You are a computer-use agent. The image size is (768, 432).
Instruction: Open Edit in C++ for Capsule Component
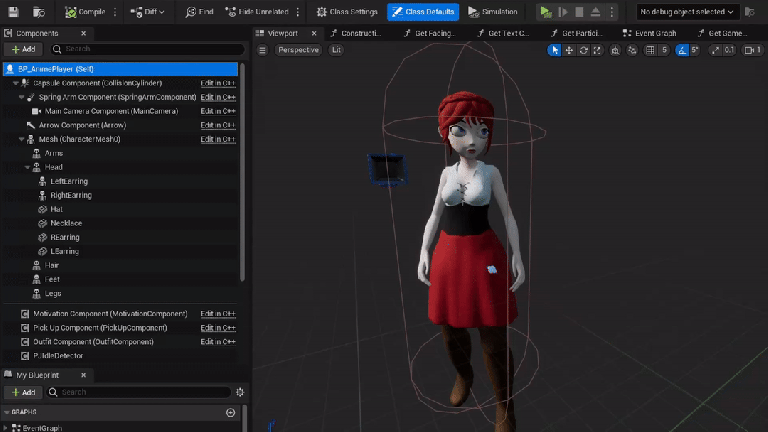pyautogui.click(x=218, y=83)
